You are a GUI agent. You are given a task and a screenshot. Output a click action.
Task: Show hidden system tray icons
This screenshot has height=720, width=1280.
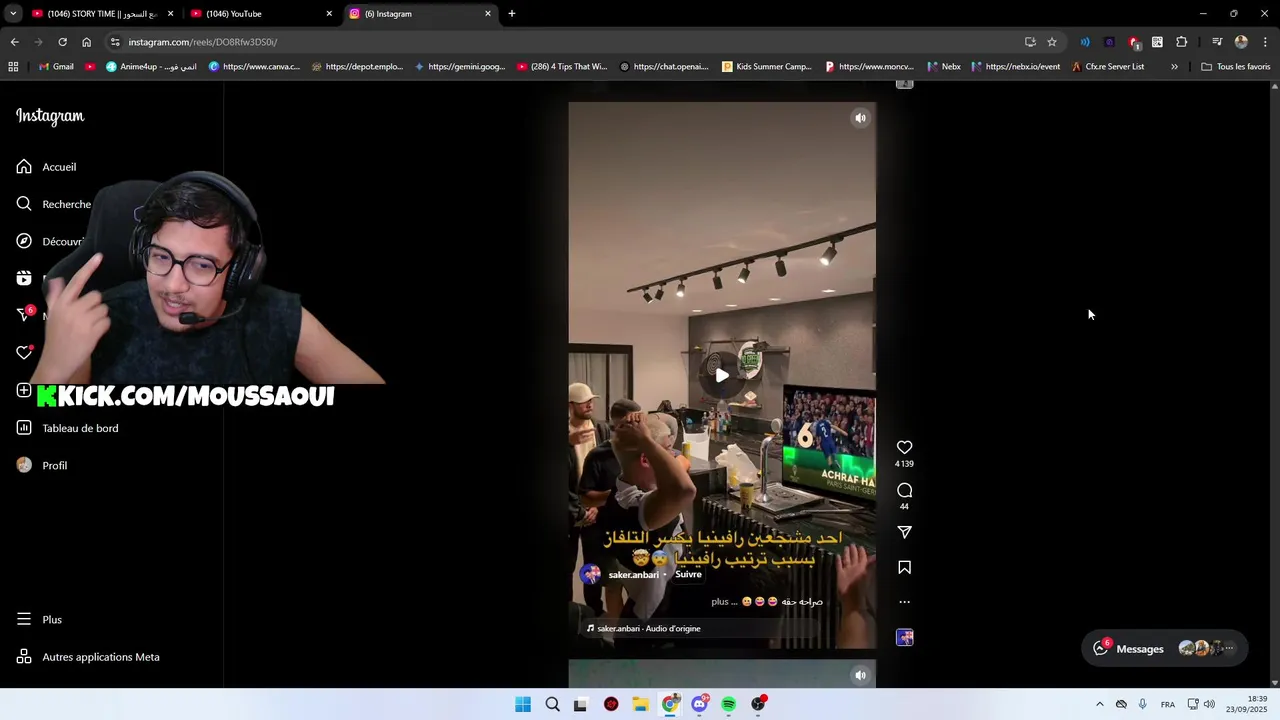point(1099,704)
